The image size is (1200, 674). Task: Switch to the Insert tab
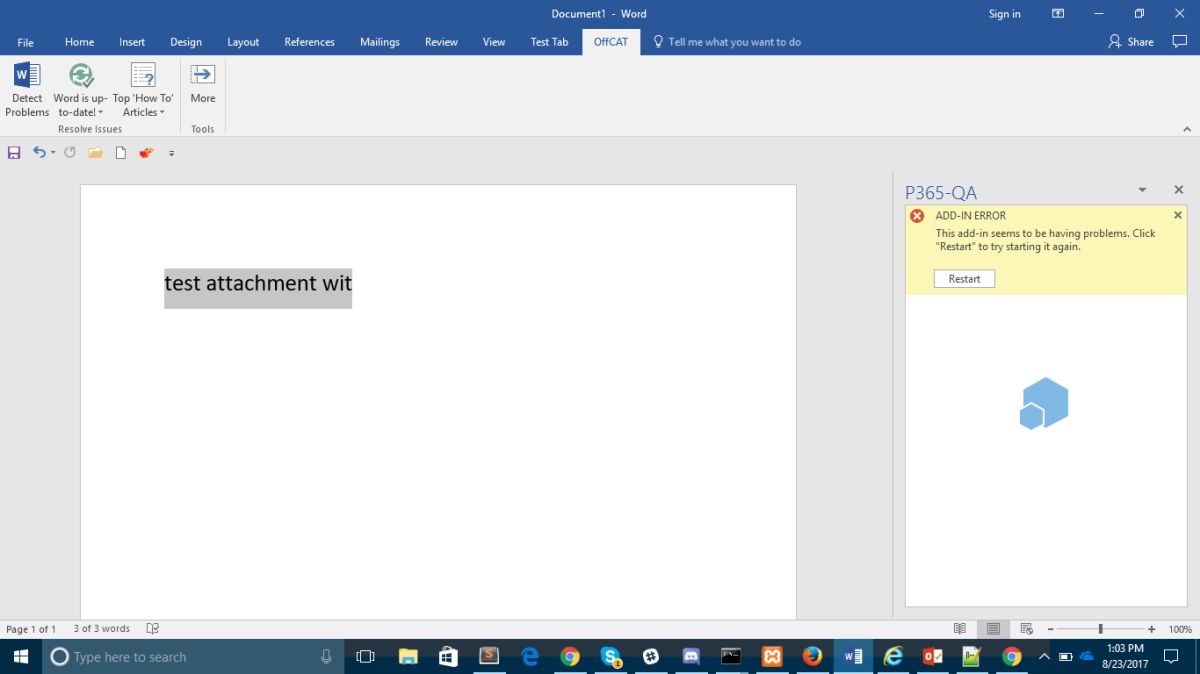coord(132,42)
